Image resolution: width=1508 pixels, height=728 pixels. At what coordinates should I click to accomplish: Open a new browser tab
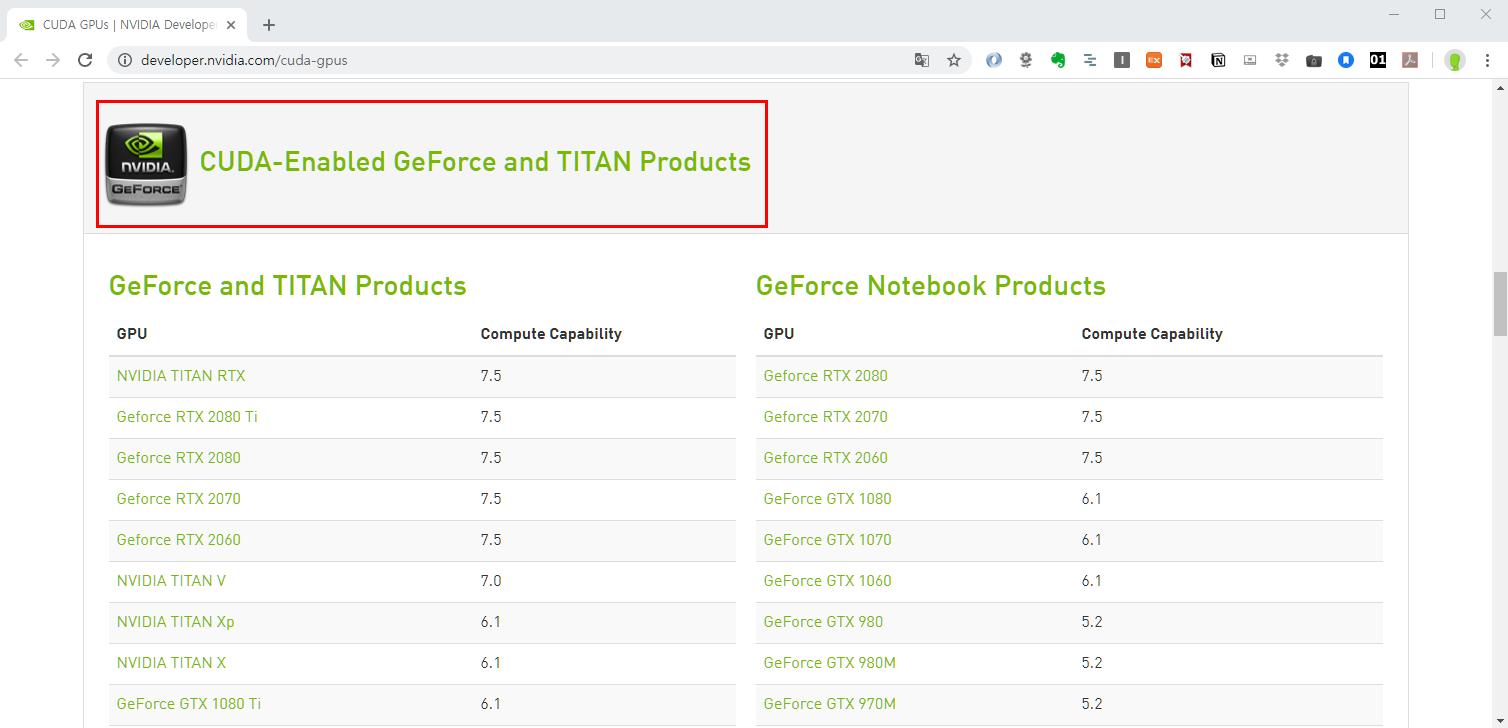(268, 25)
